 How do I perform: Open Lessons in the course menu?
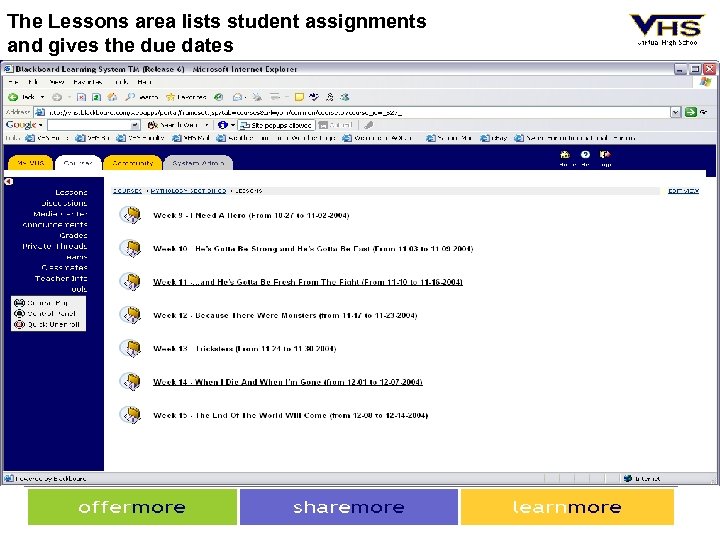click(x=71, y=192)
